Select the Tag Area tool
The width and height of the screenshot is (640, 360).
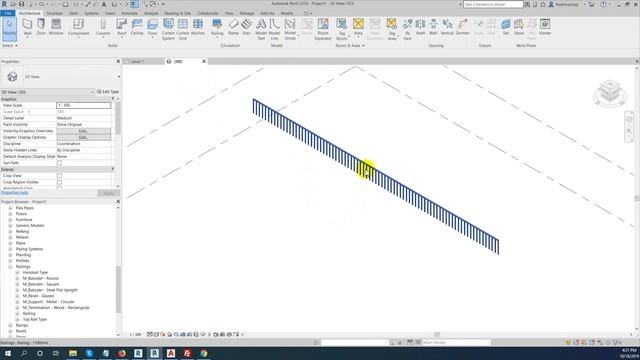[392, 29]
